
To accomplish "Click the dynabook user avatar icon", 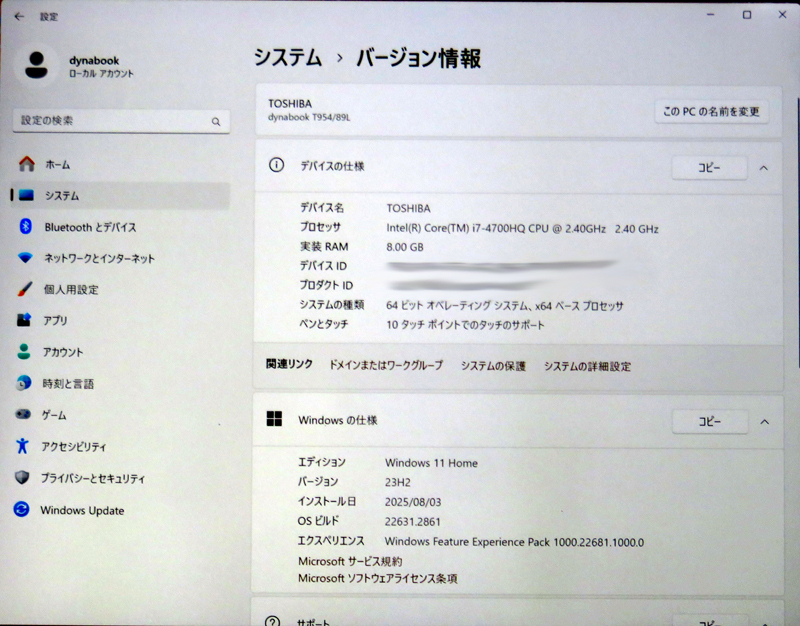I will 36,66.
